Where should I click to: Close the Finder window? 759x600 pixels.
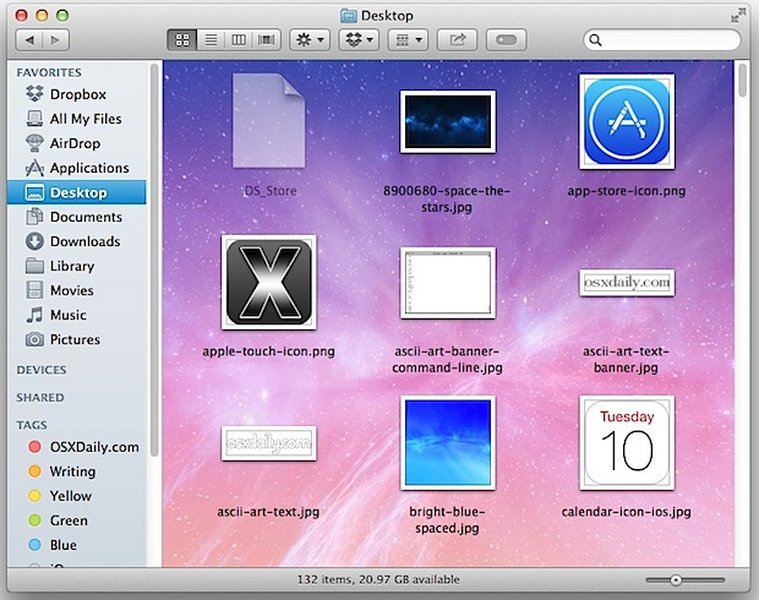pyautogui.click(x=21, y=15)
